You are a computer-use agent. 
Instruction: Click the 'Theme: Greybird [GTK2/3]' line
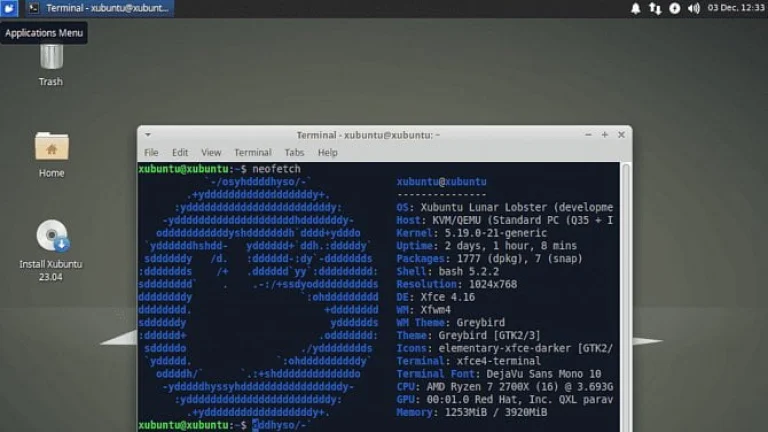tap(468, 336)
